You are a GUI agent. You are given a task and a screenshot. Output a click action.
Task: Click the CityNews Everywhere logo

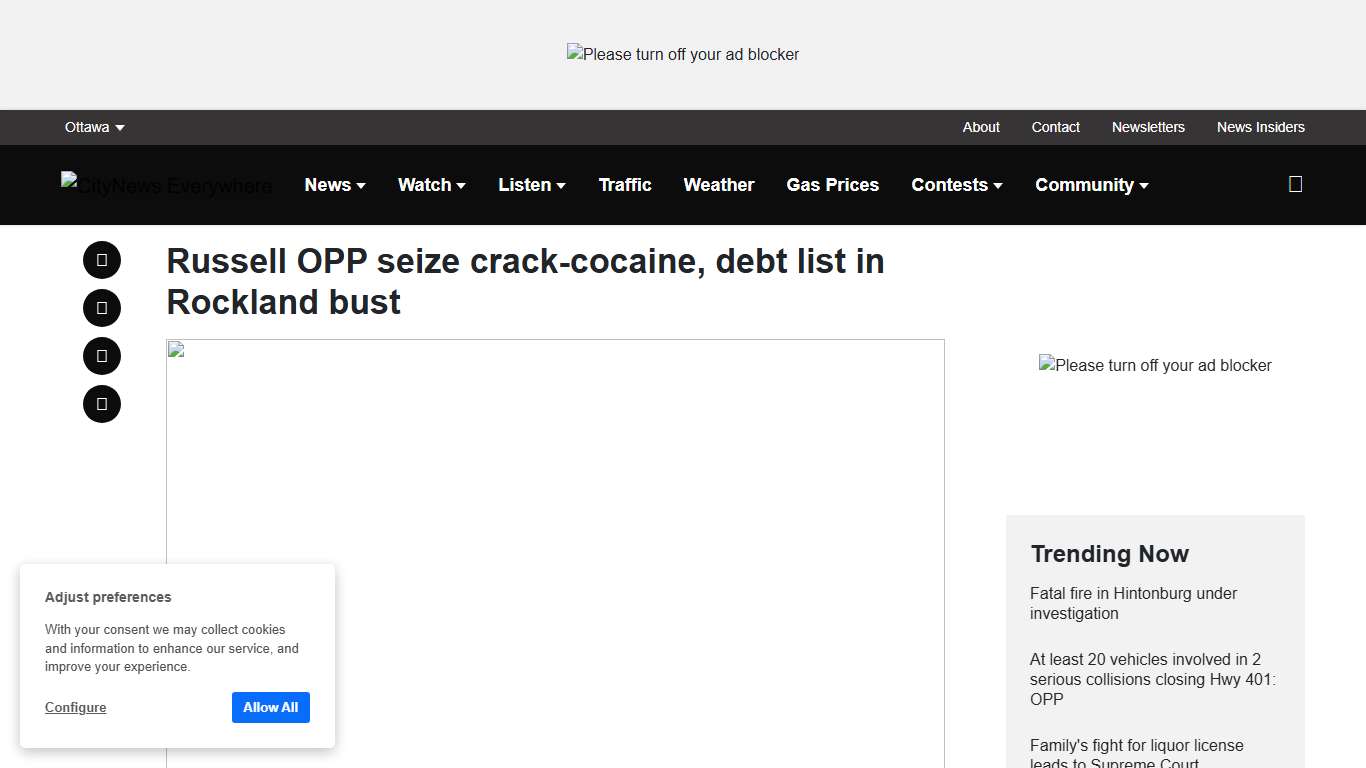166,185
